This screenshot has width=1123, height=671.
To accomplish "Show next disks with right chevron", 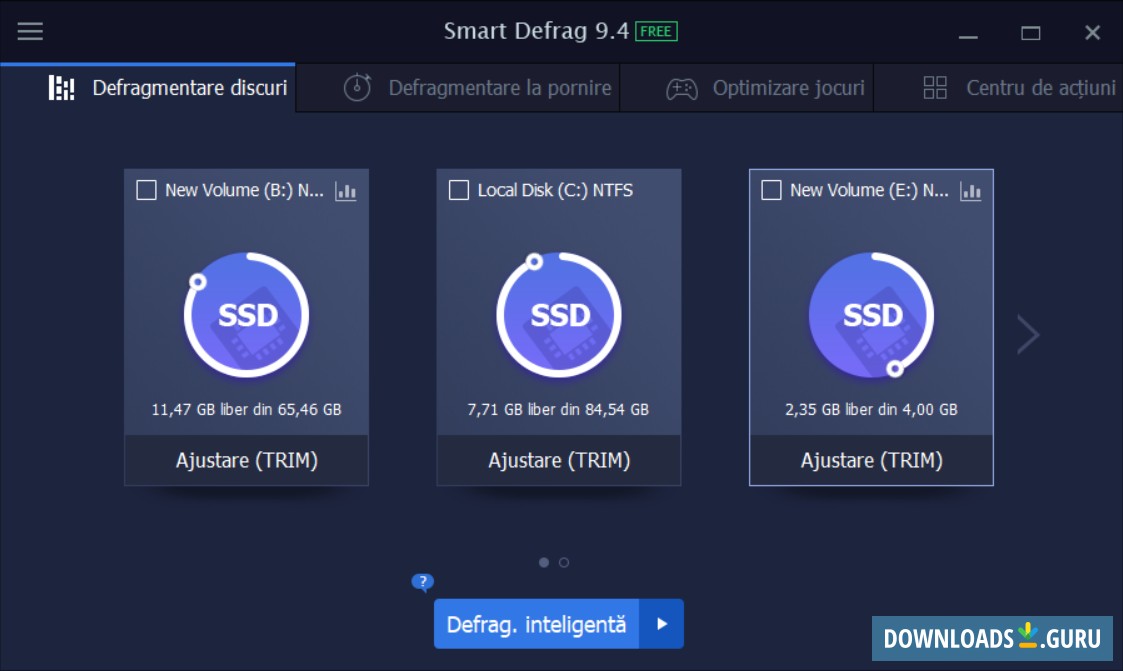I will pyautogui.click(x=1028, y=334).
